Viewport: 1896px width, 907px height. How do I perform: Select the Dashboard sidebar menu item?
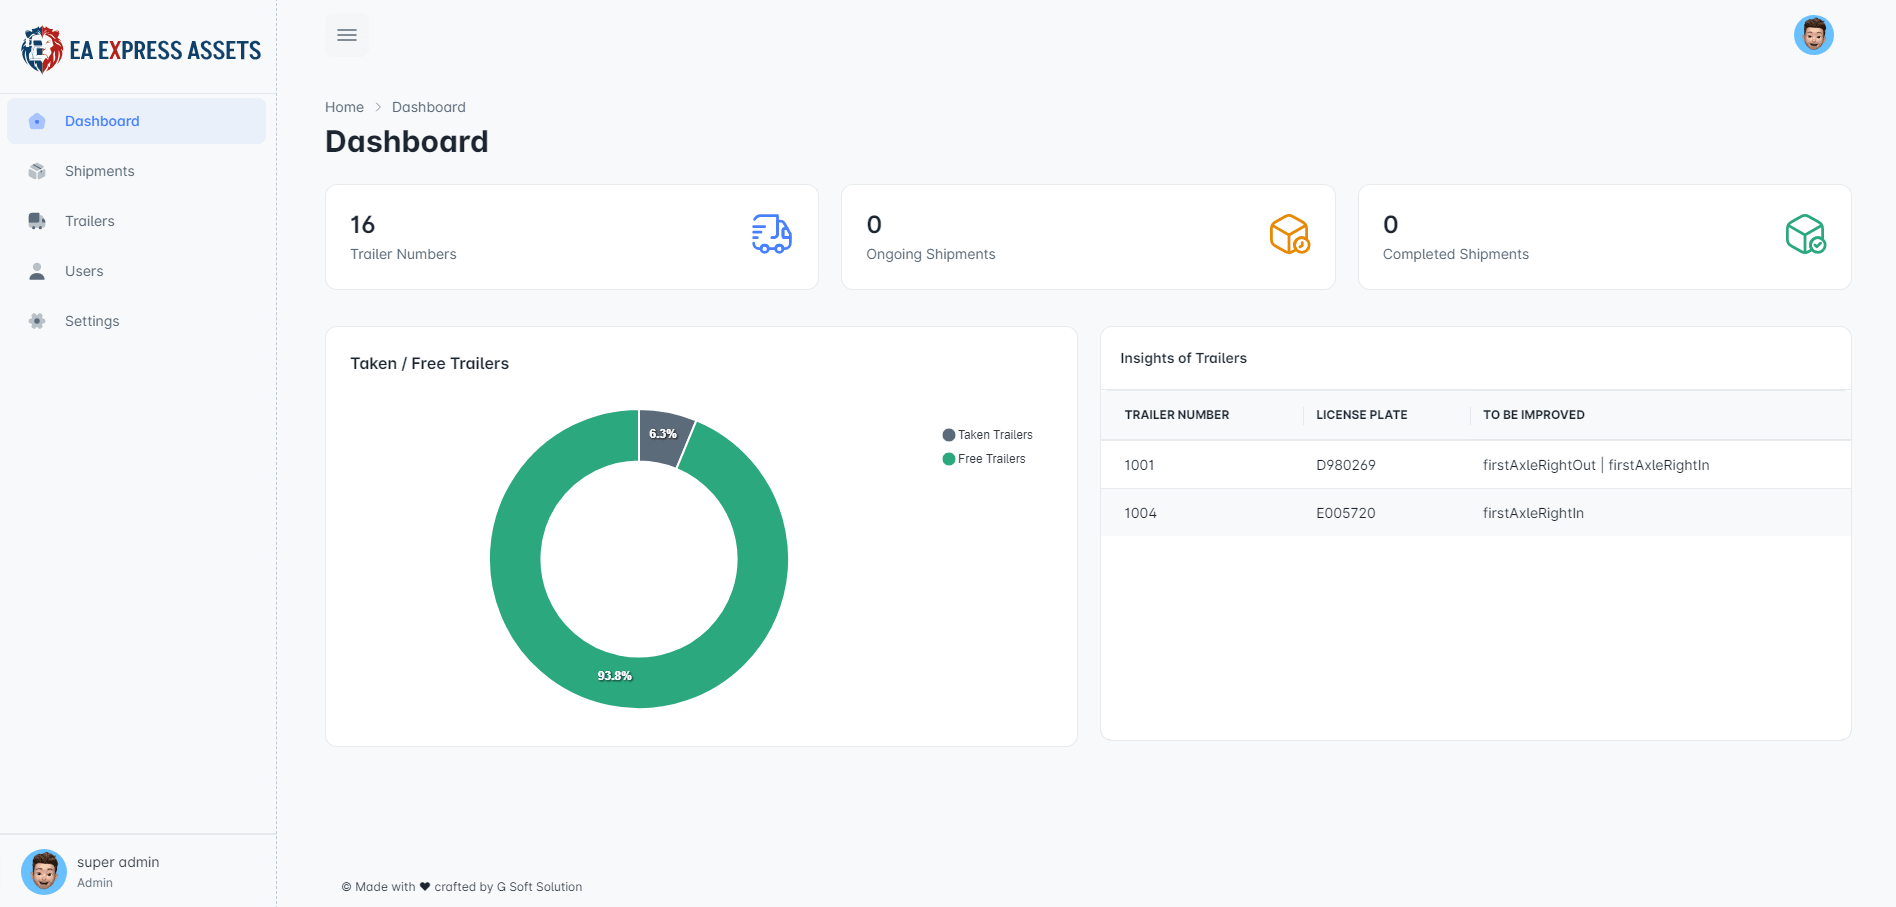point(136,121)
